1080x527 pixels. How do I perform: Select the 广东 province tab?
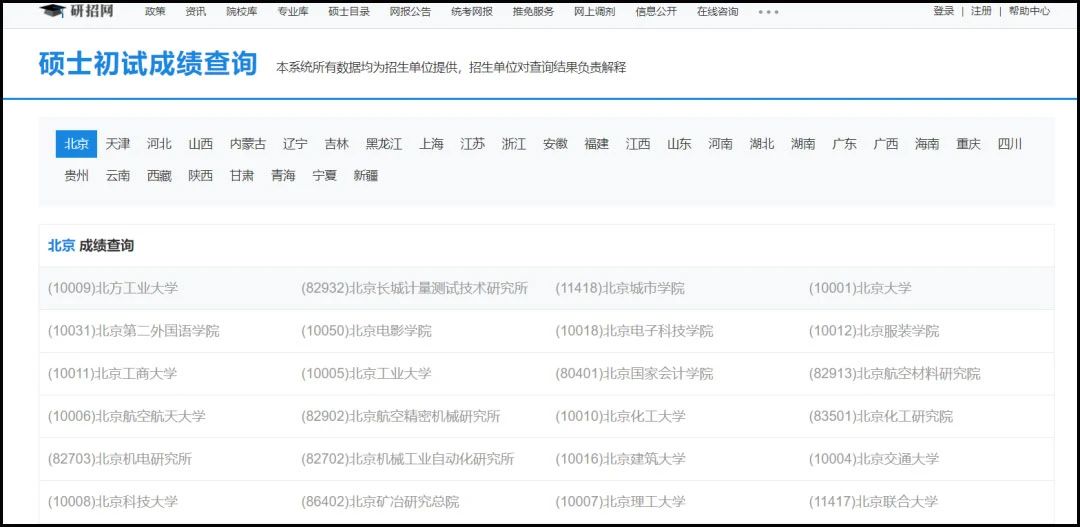844,144
